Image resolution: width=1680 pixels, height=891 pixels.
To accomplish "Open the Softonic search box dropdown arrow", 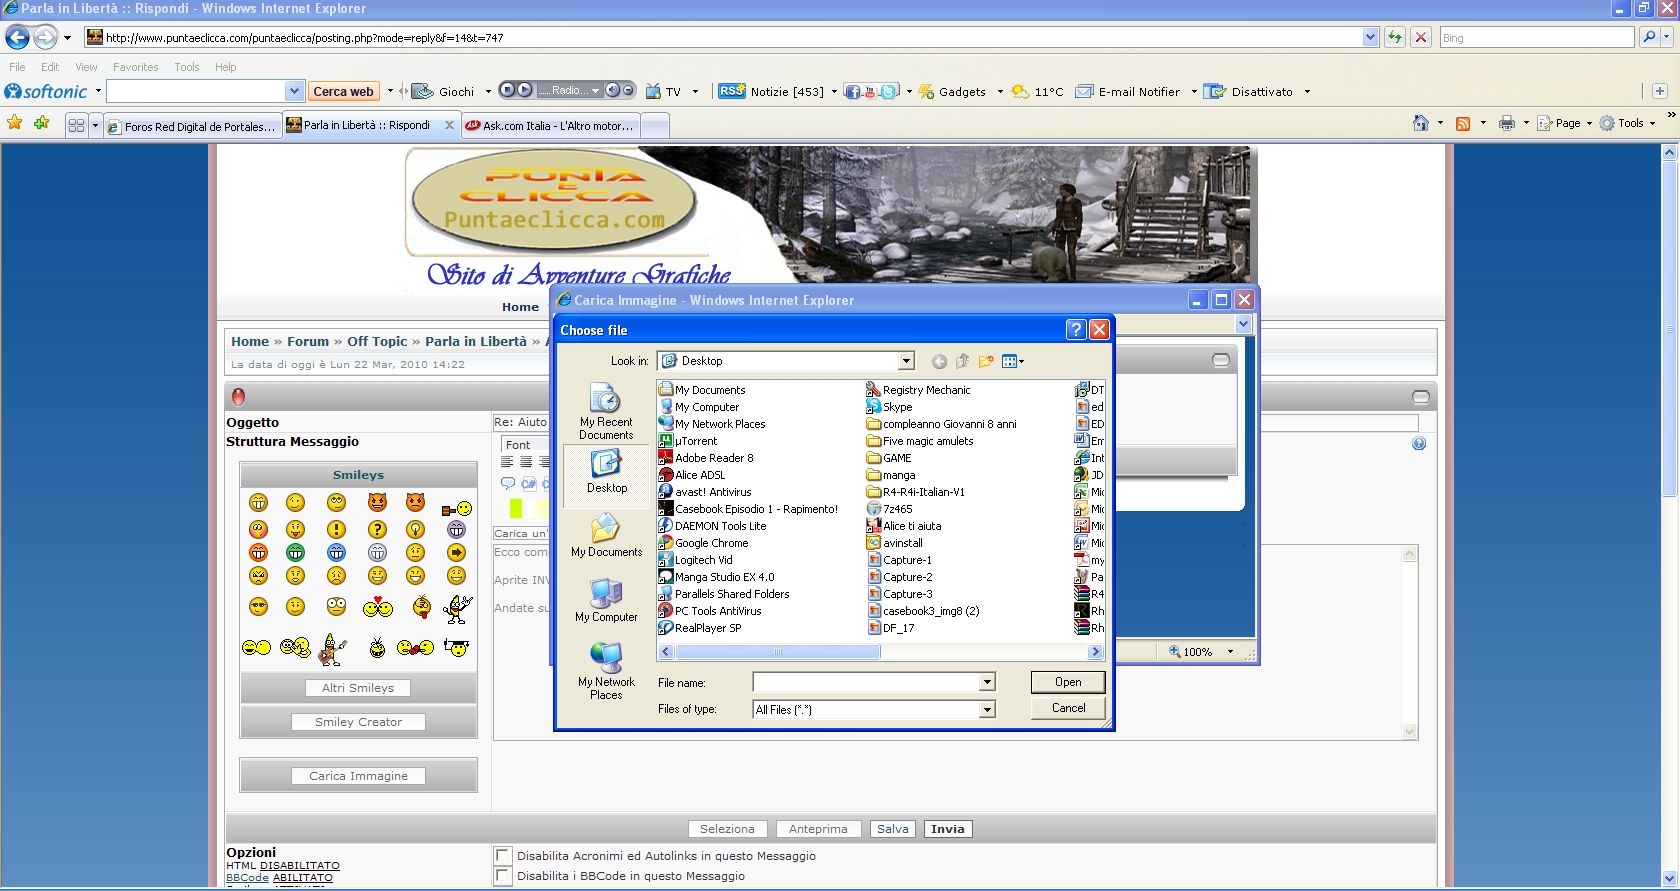I will (x=294, y=91).
